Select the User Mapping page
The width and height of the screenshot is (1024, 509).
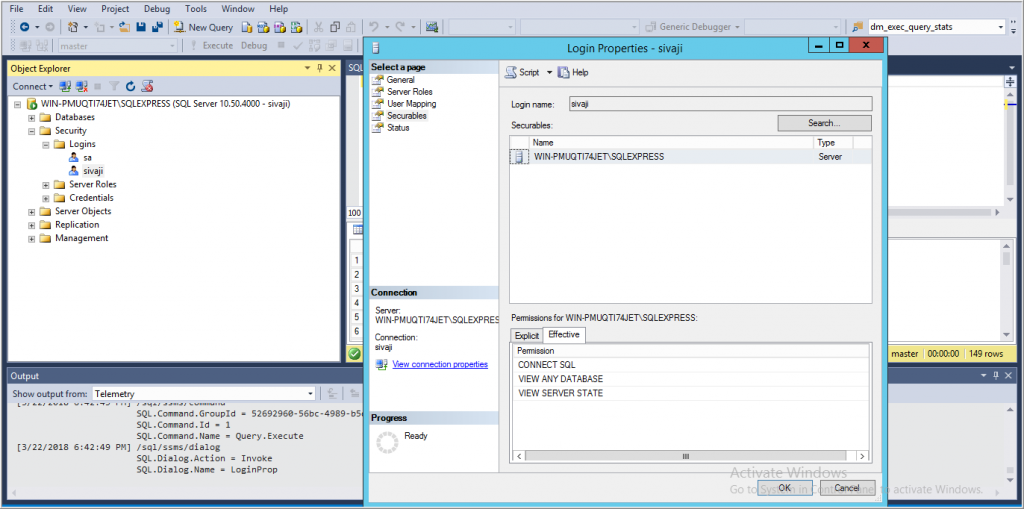coord(411,103)
